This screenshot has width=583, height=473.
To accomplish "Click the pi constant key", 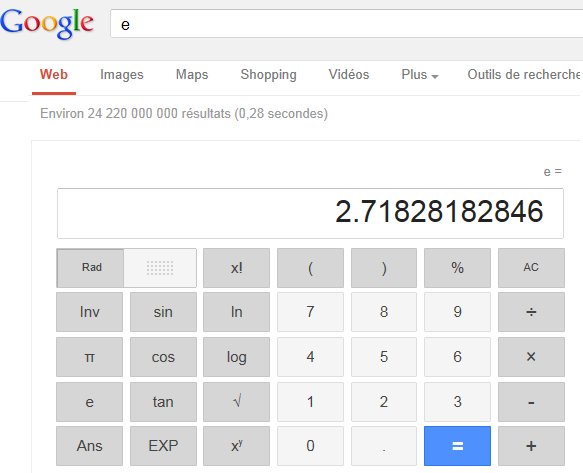I will click(89, 357).
